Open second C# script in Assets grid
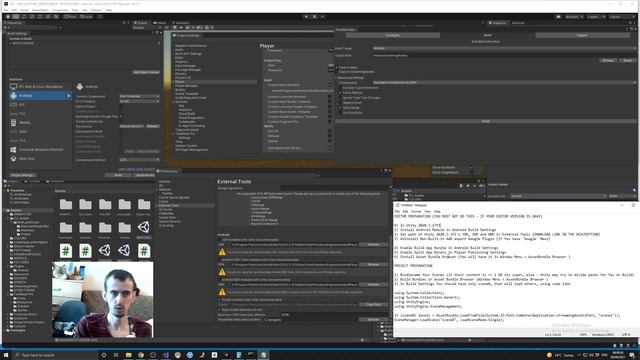Image resolution: width=640 pixels, height=360 pixels. pyautogui.click(x=85, y=251)
